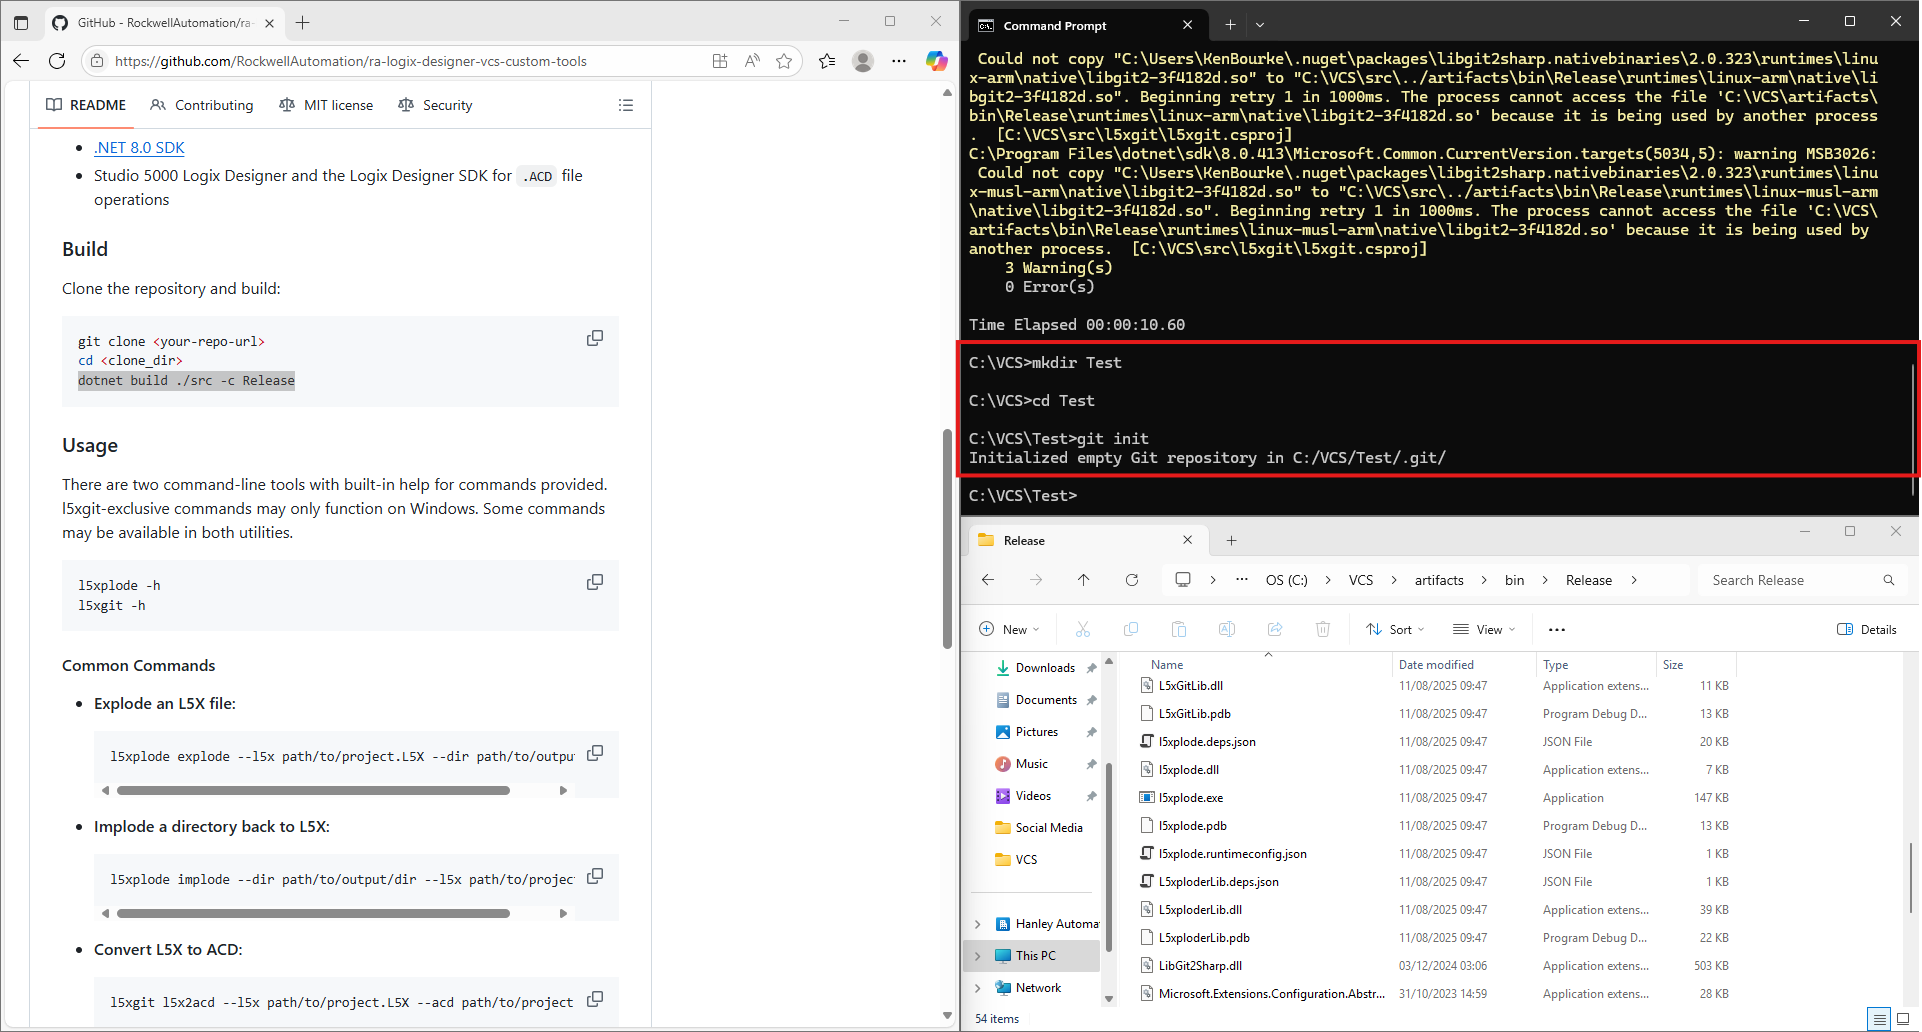
Task: Open the MIT license tab
Action: coord(326,105)
